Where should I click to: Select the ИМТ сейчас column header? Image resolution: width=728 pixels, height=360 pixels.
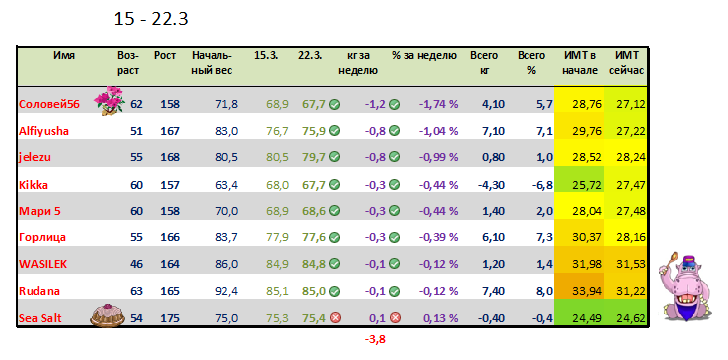click(626, 63)
